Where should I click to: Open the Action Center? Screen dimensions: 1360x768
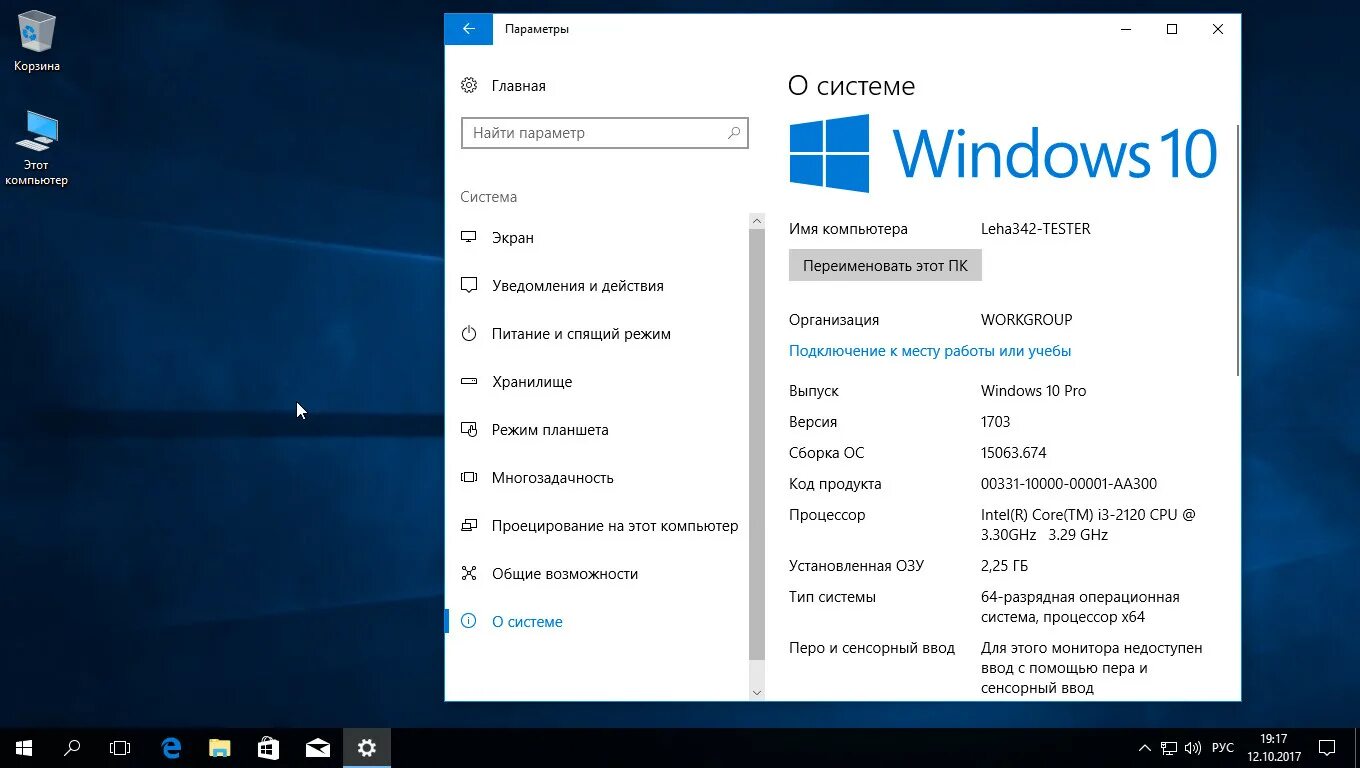tap(1327, 748)
